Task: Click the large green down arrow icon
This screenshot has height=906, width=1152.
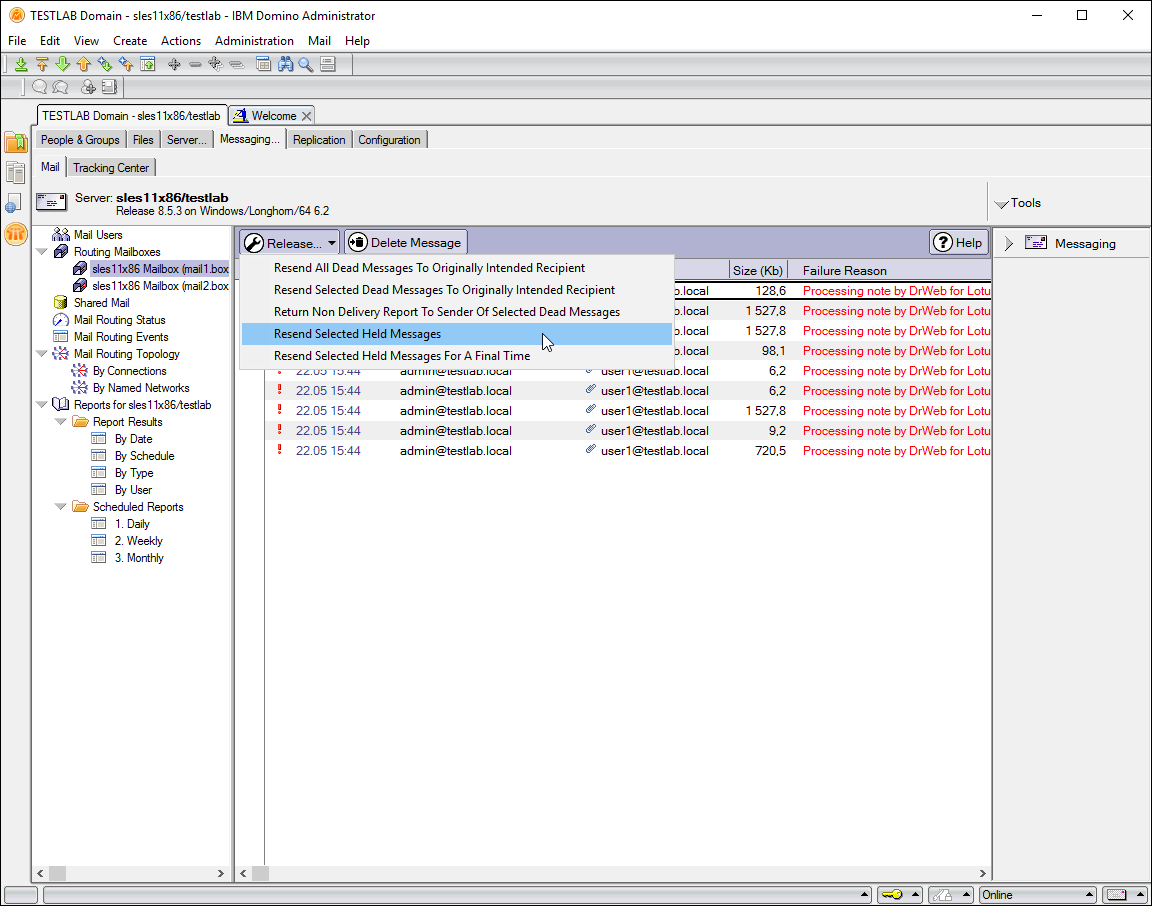Action: pyautogui.click(x=62, y=65)
